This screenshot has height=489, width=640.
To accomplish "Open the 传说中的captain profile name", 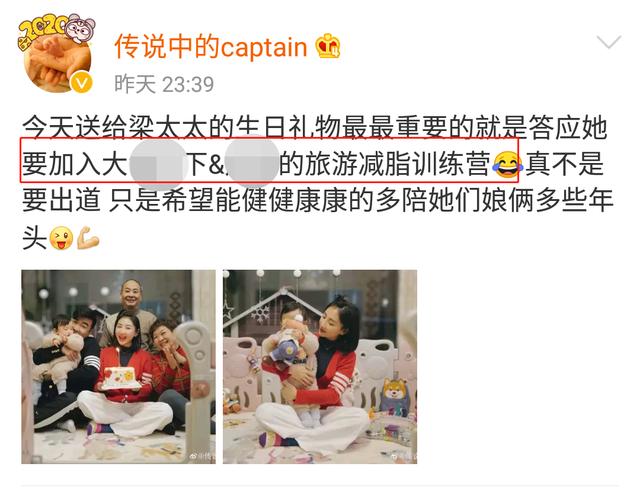I will point(211,46).
